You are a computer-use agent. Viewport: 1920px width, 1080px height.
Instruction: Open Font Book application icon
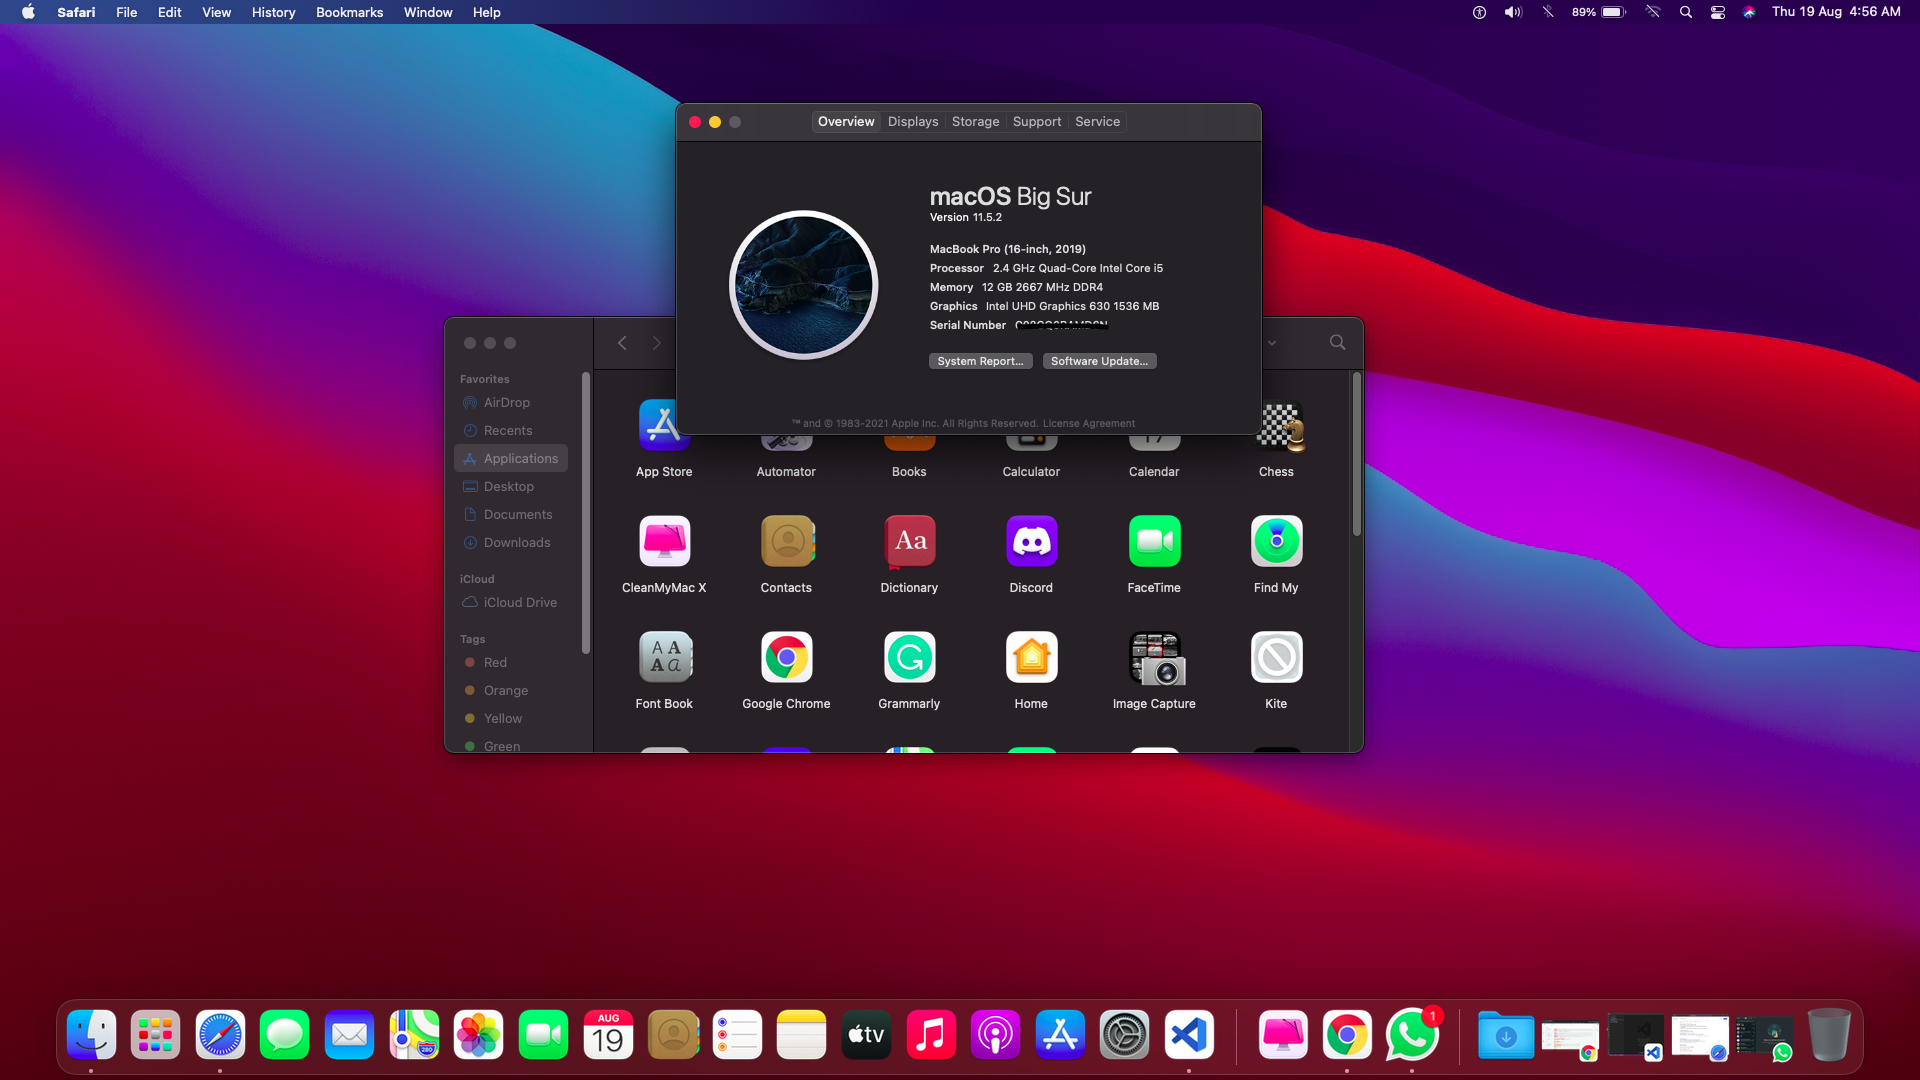[x=664, y=657]
